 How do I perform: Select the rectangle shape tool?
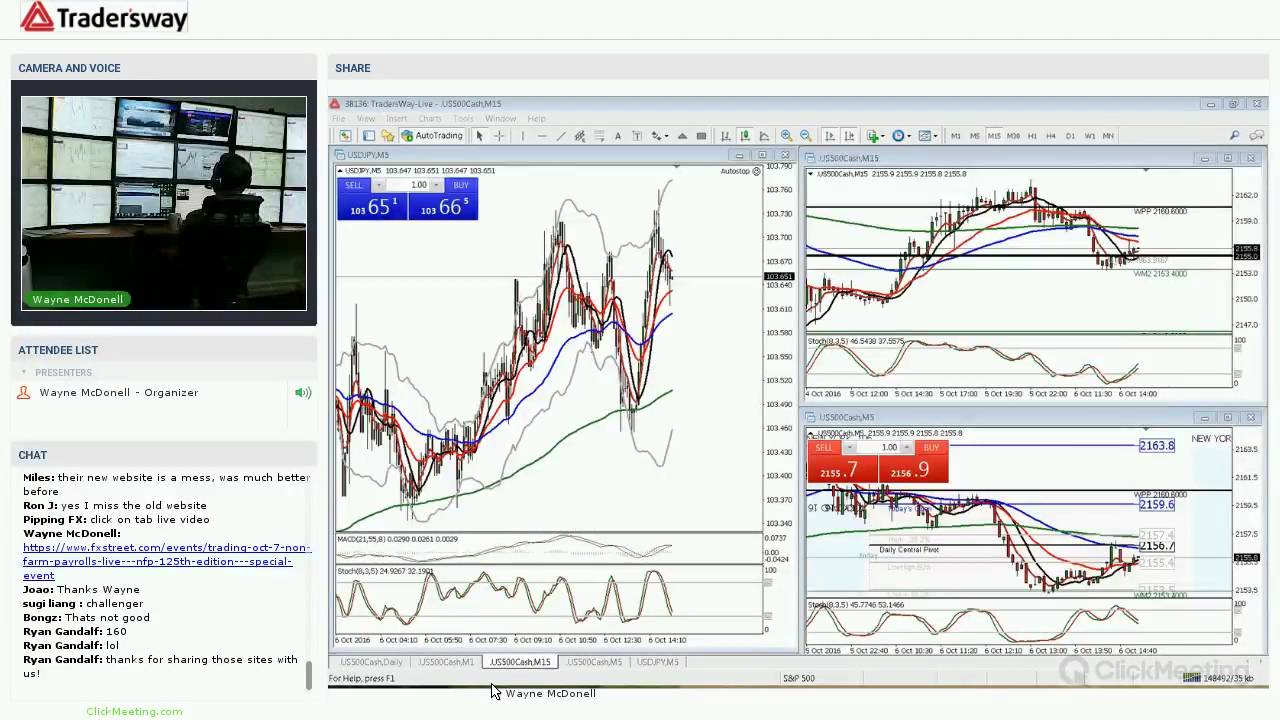pyautogui.click(x=702, y=135)
